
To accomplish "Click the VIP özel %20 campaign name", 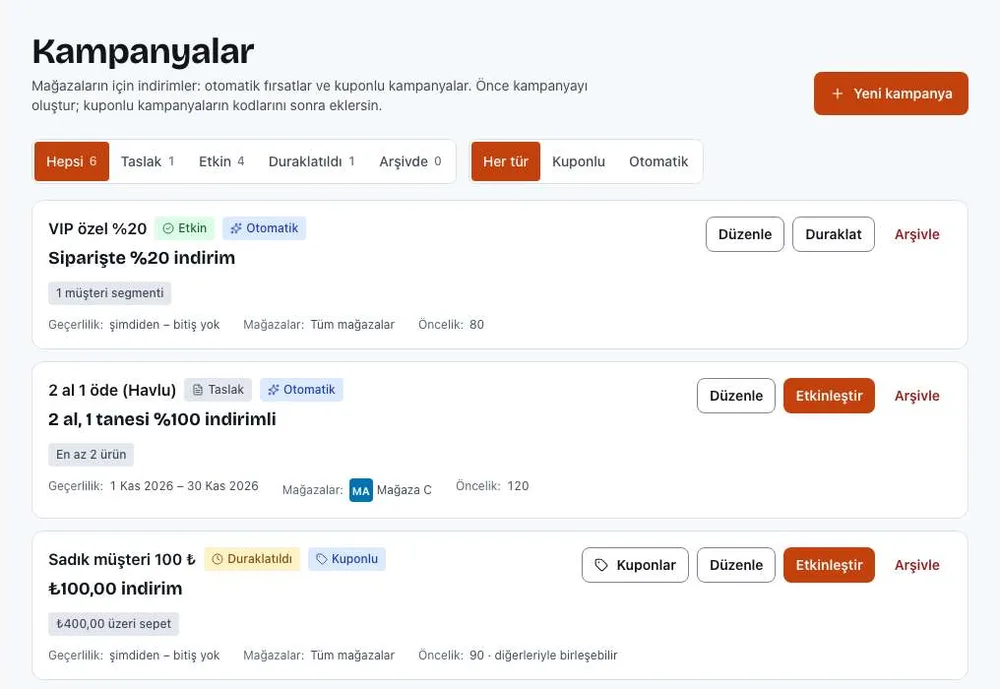I will 98,228.
